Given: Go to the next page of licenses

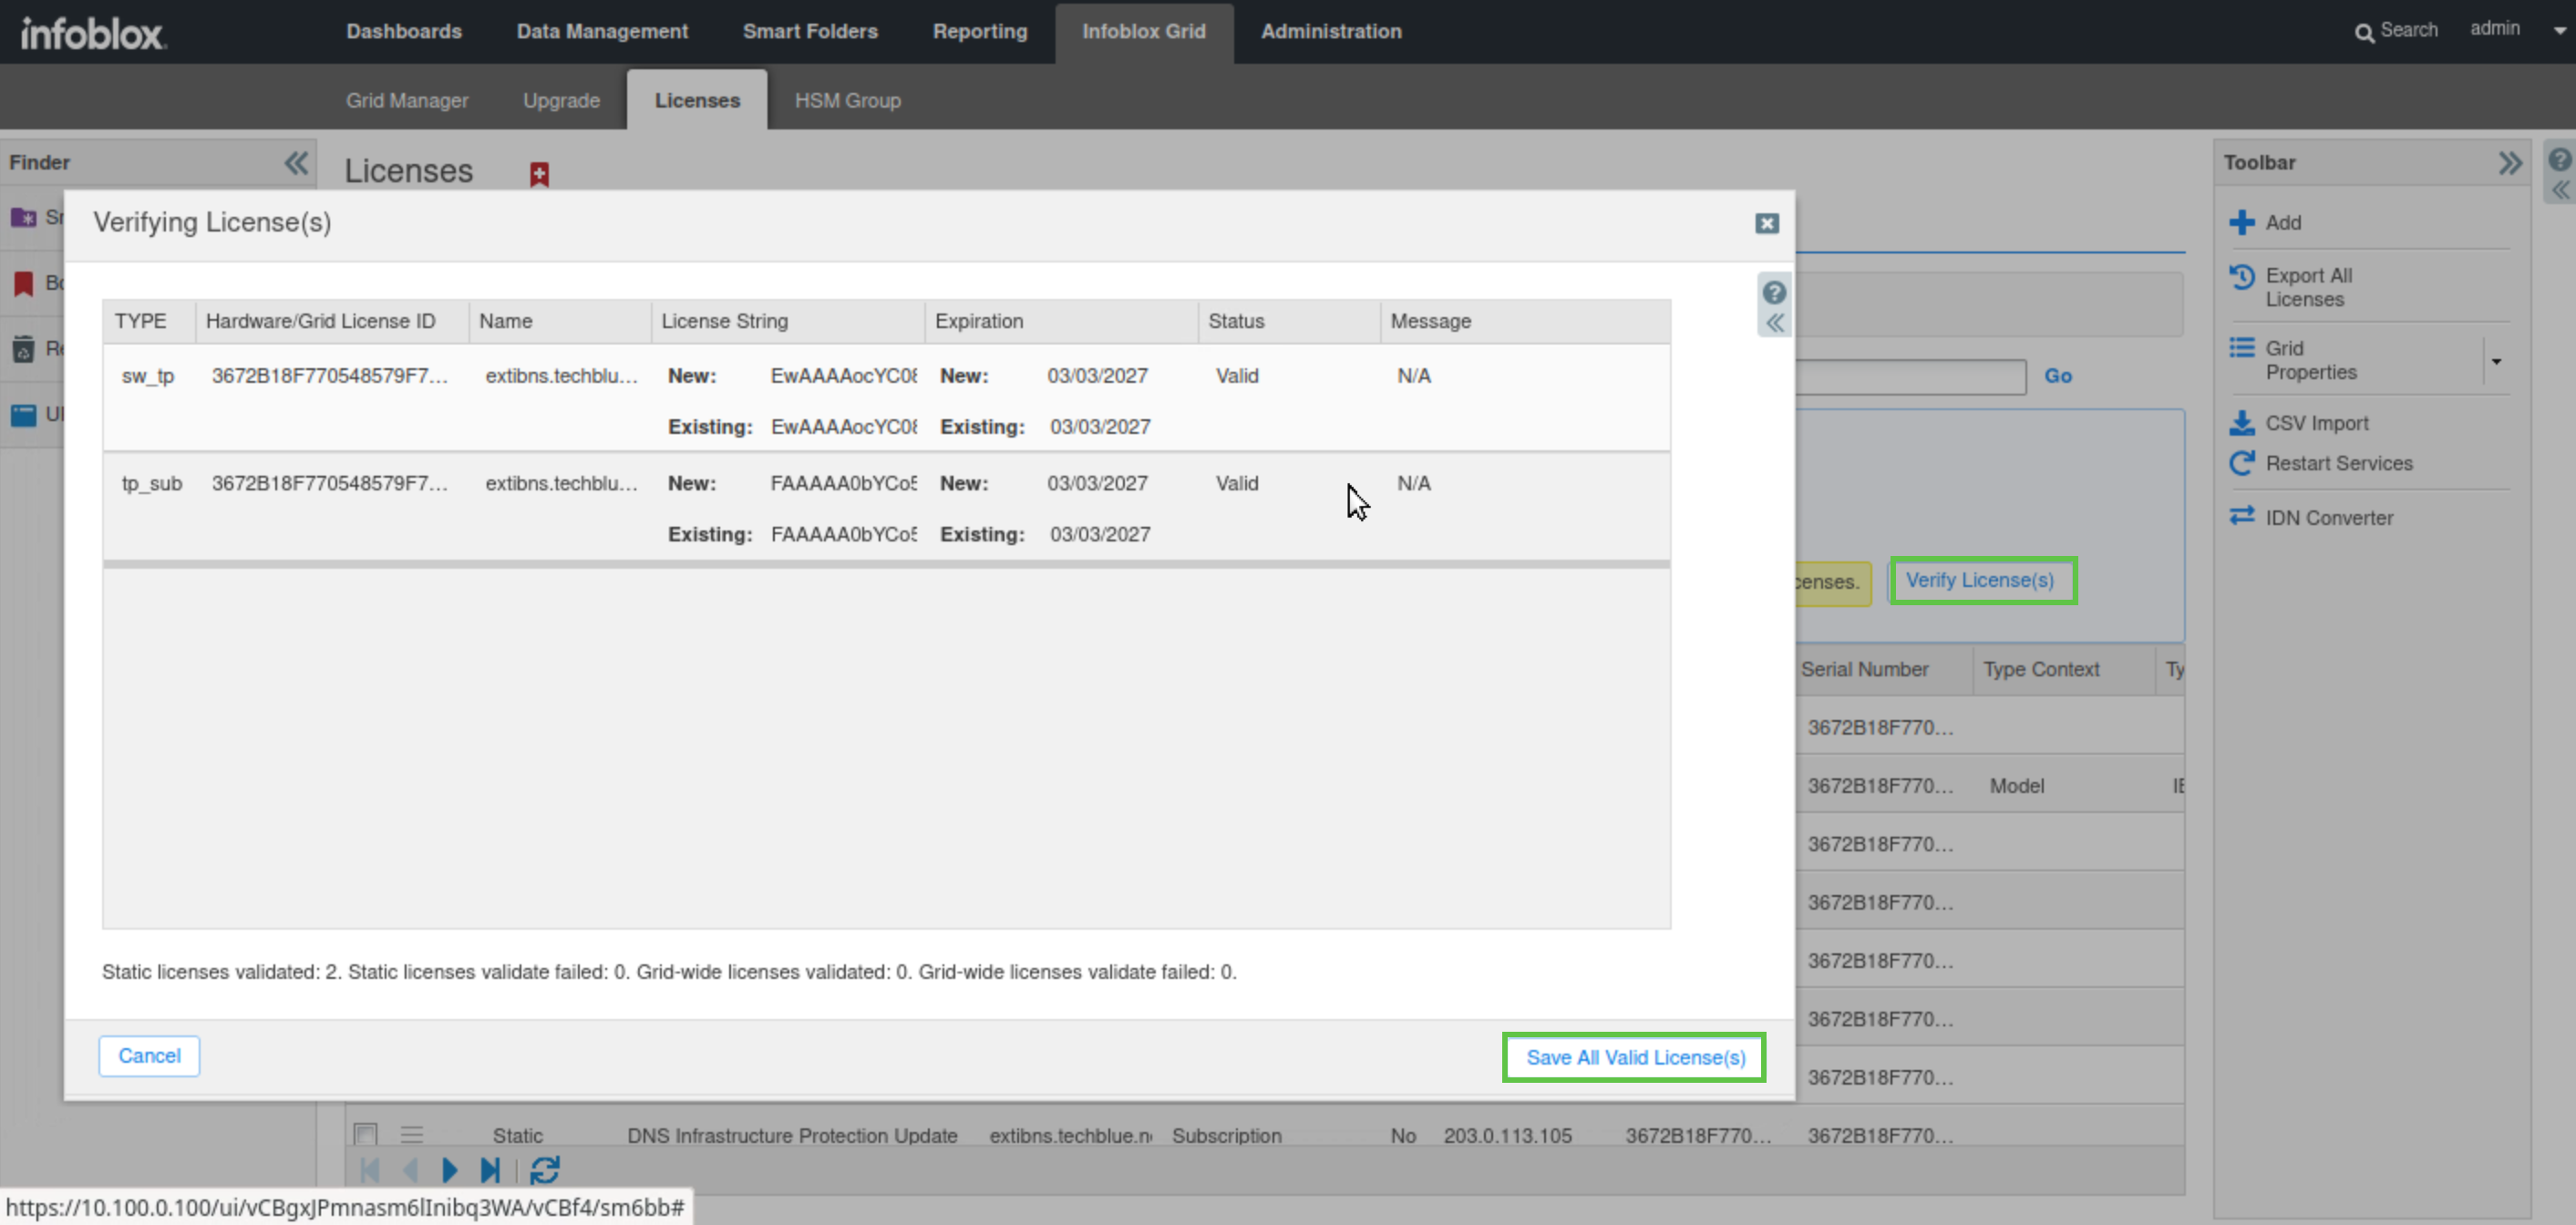Looking at the screenshot, I should click(x=450, y=1170).
